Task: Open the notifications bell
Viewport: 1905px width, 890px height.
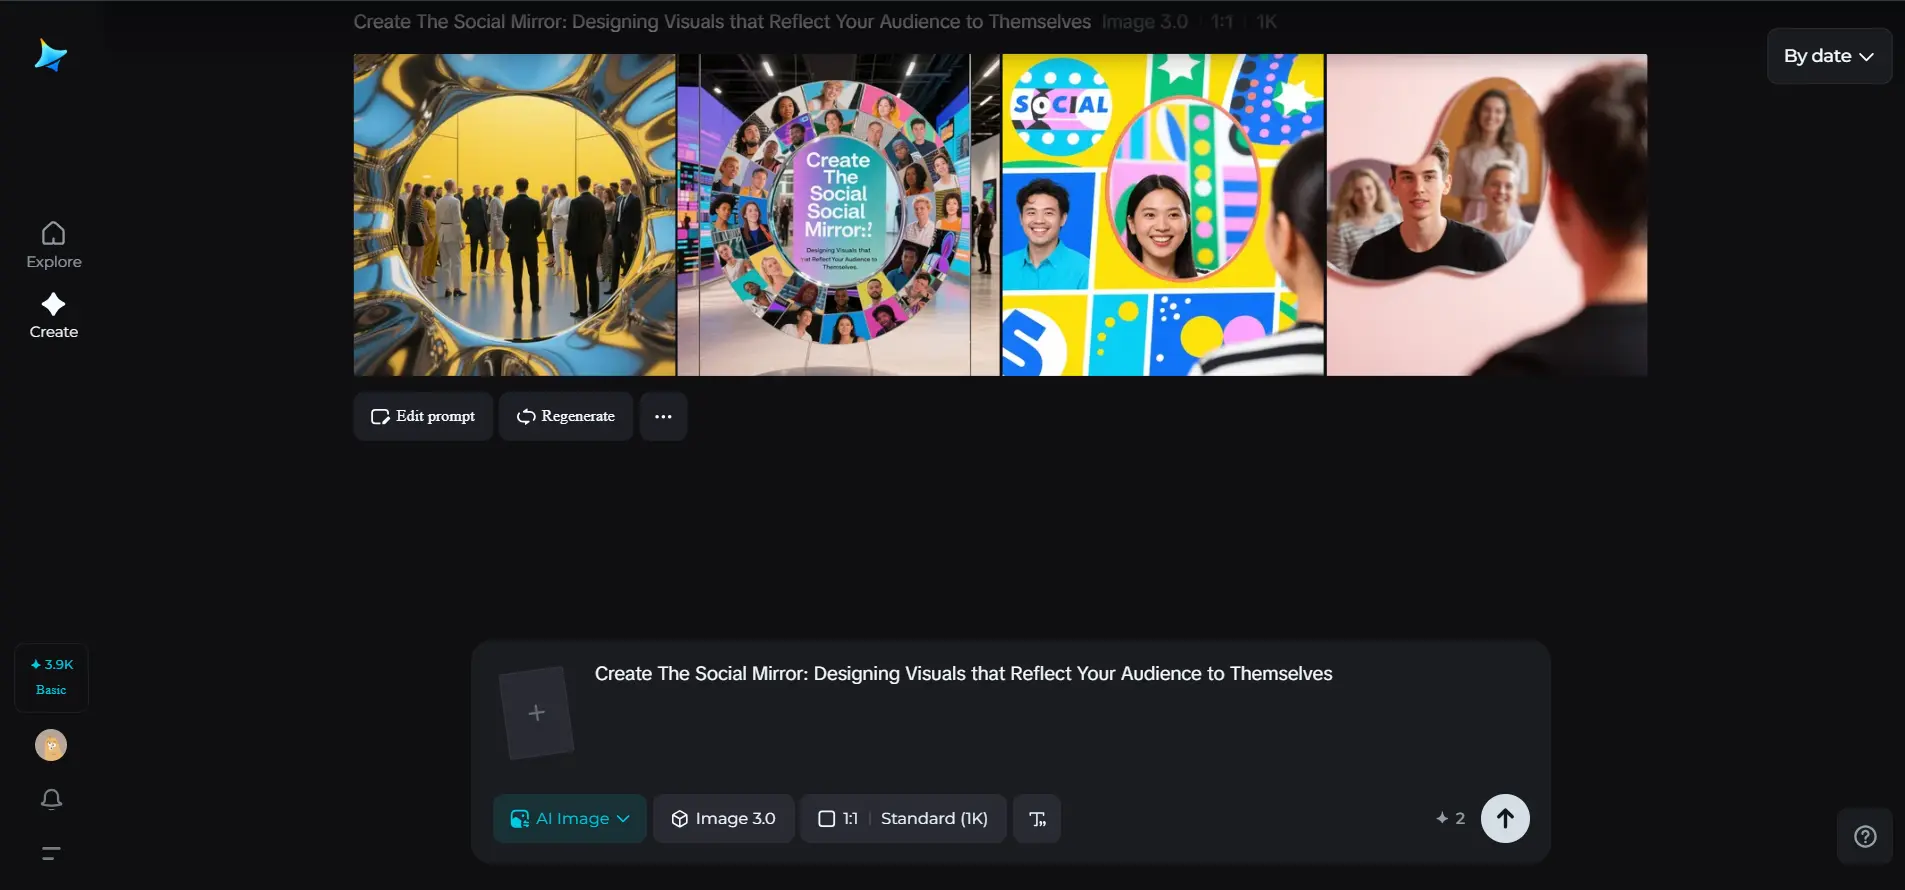Action: (x=51, y=799)
